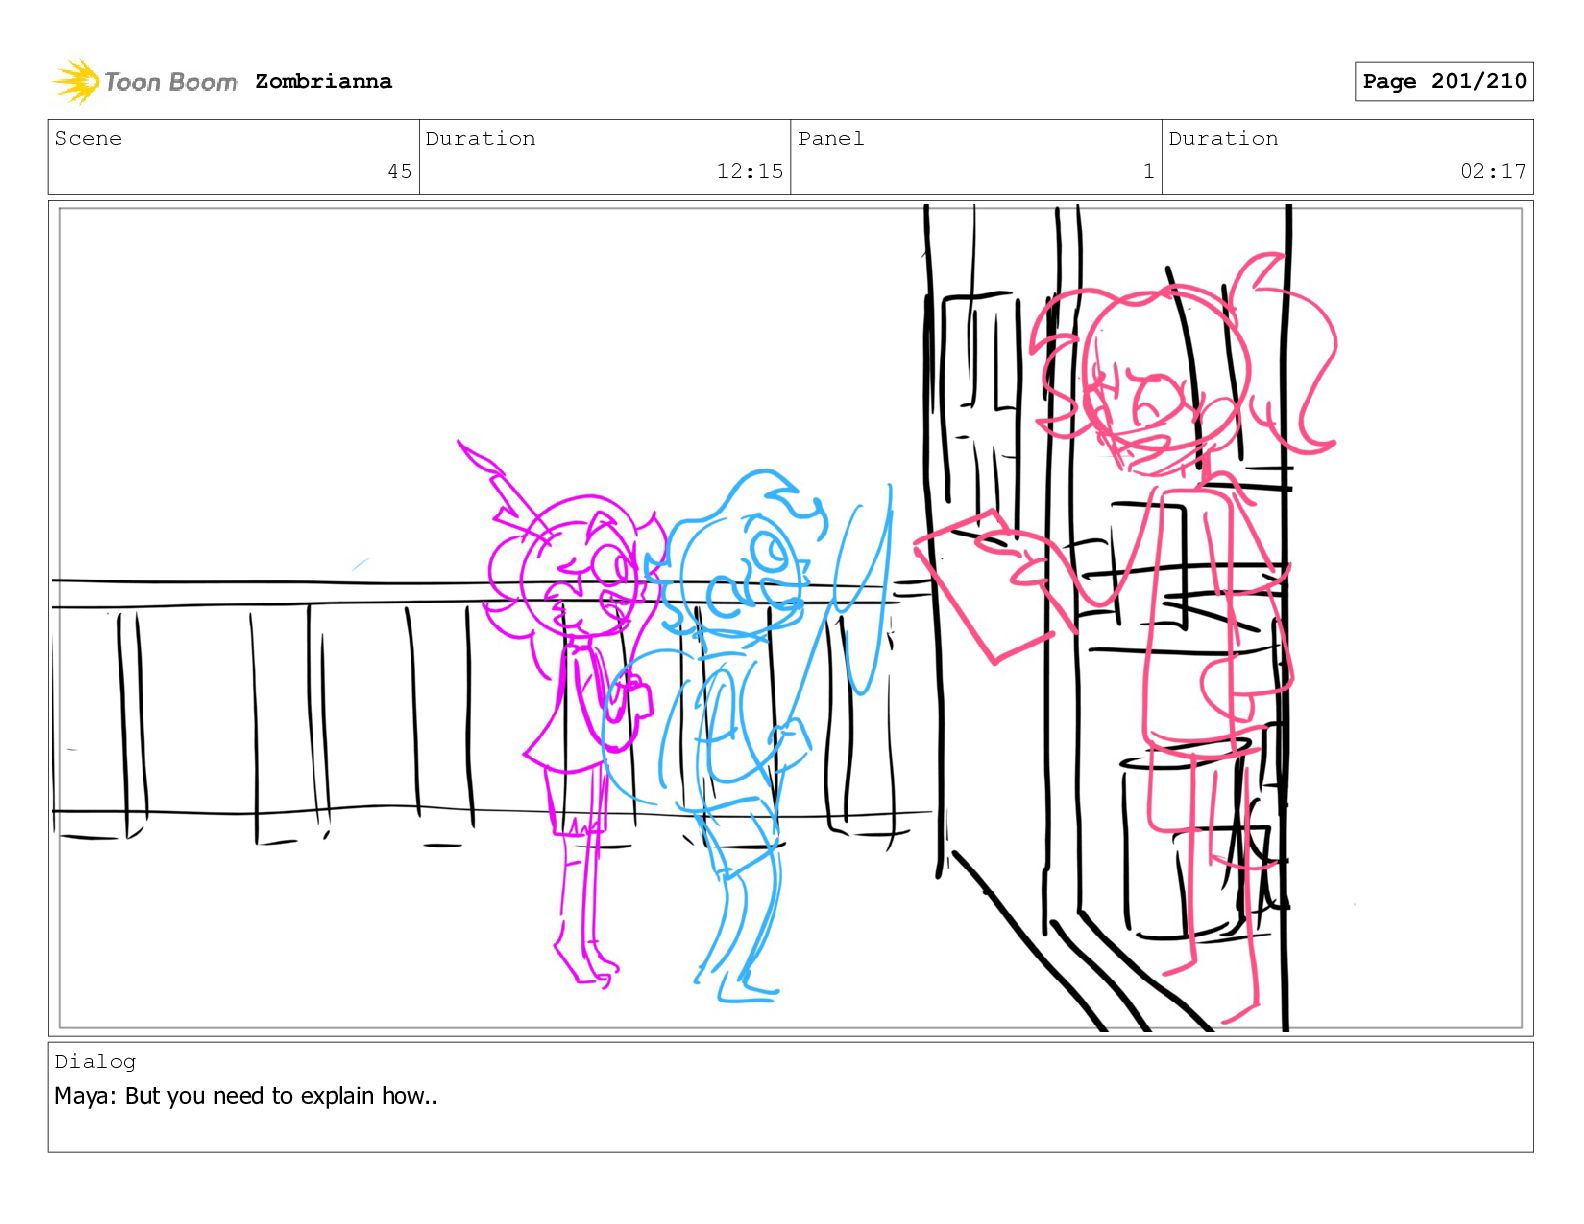This screenshot has width=1584, height=1224.
Task: Select the scene number 45
Action: coord(400,171)
